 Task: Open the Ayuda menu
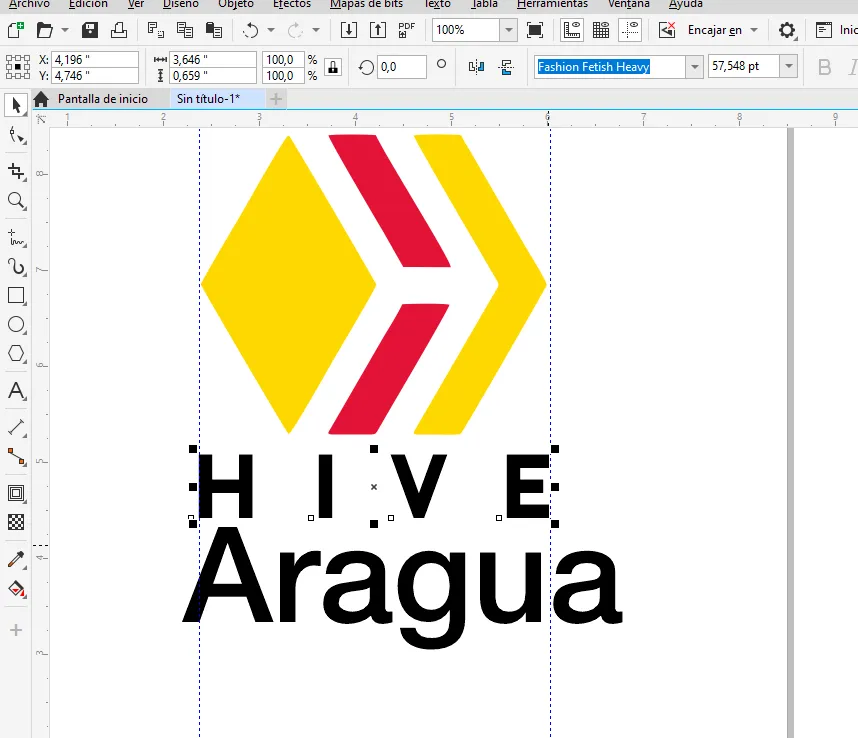coord(686,4)
